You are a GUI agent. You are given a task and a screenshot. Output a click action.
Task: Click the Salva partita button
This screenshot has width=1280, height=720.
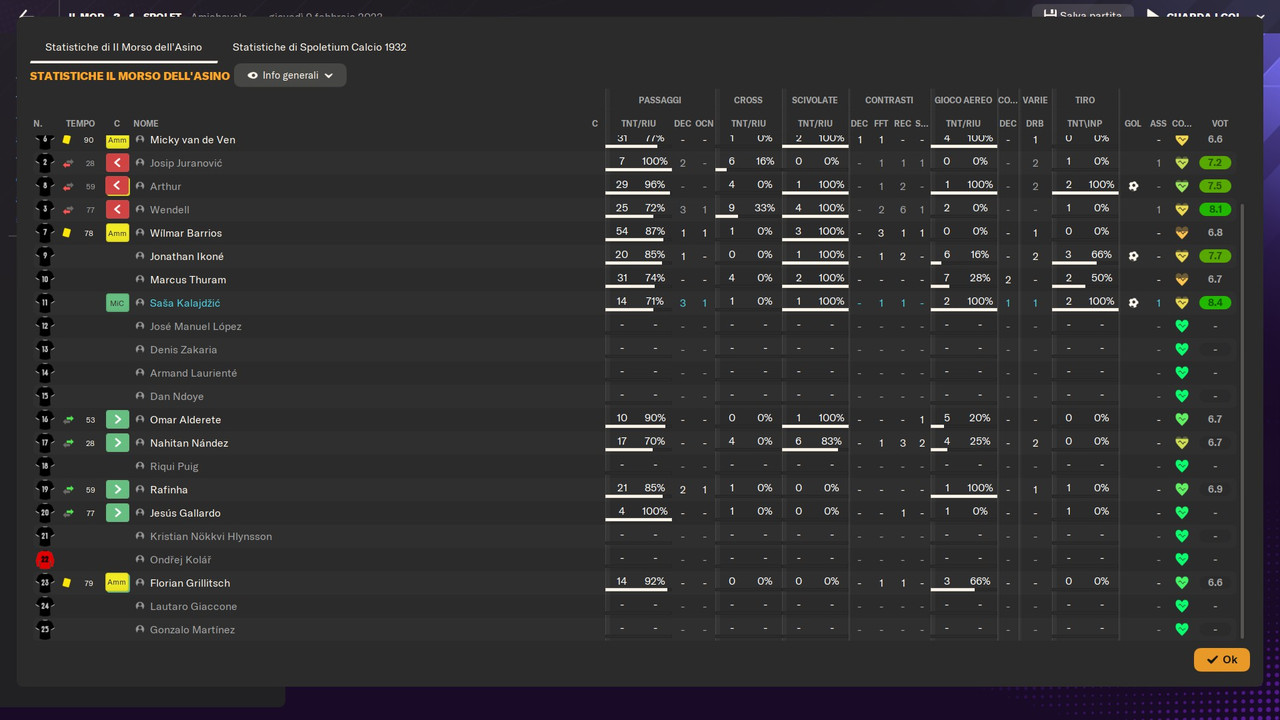(1083, 15)
